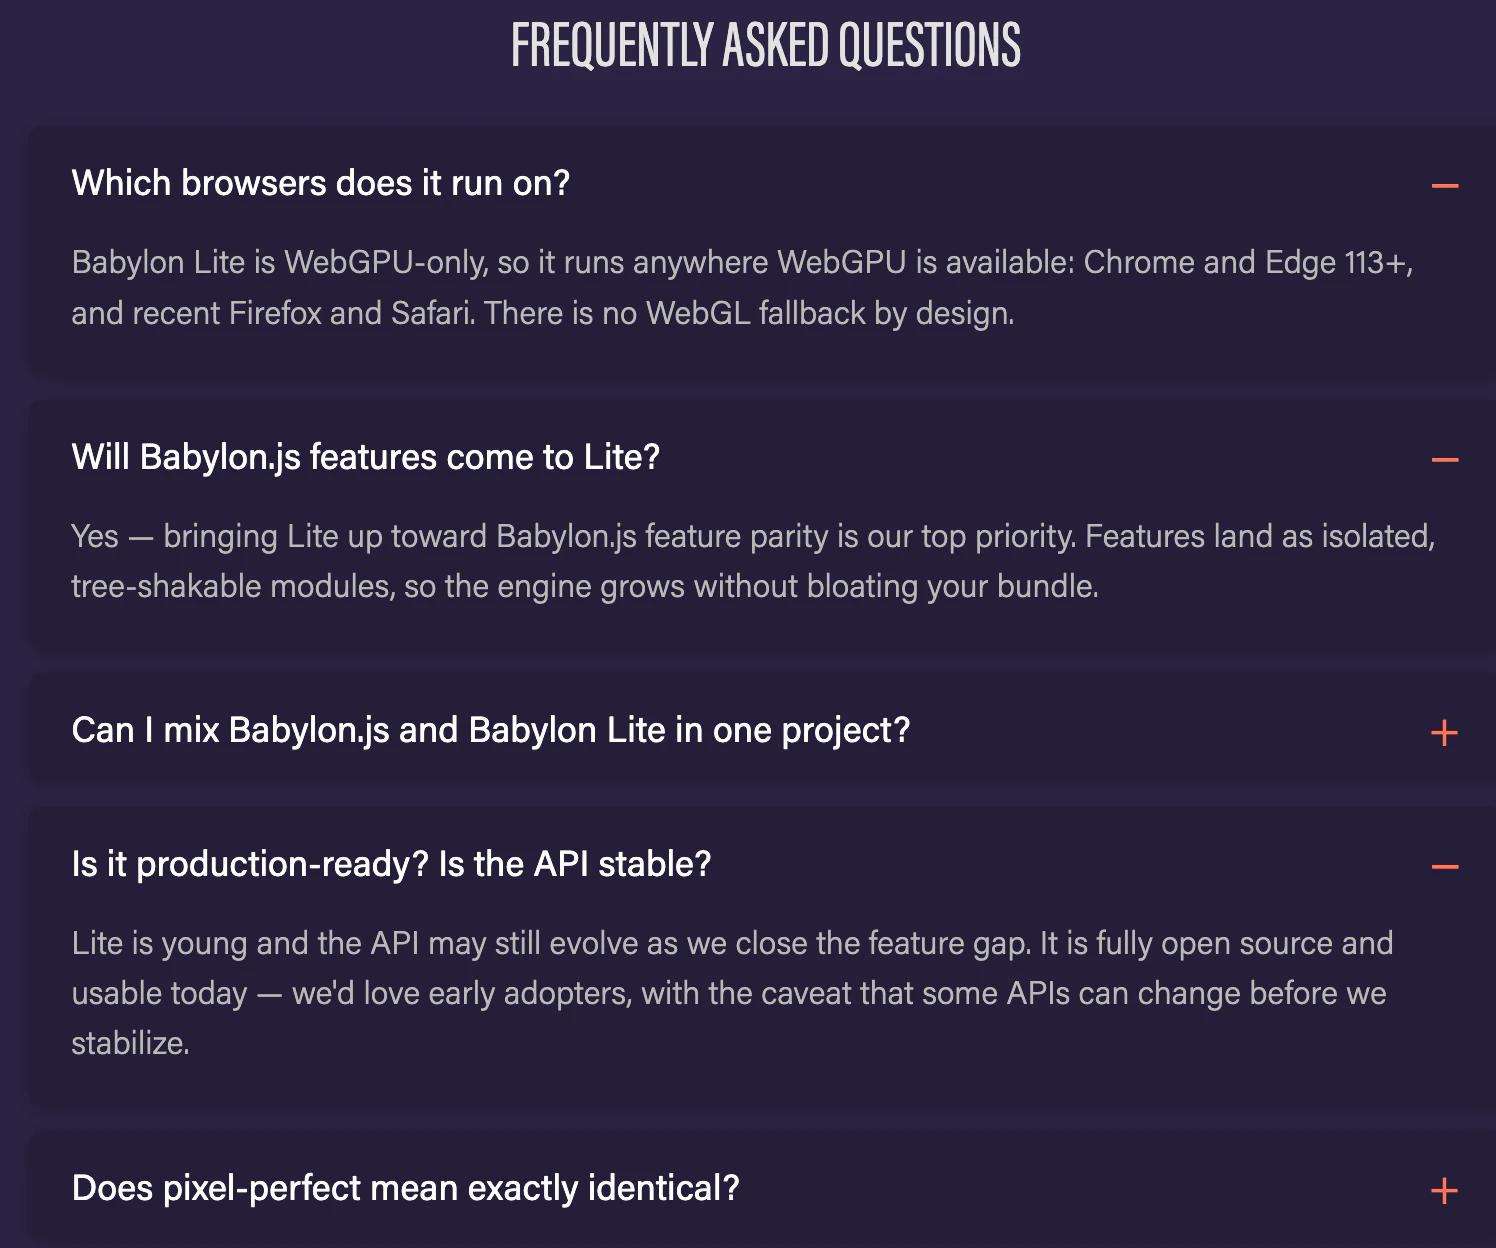The width and height of the screenshot is (1496, 1248).
Task: Expand 'Does pixel-perfect mean exactly identical?' question
Action: coord(405,1188)
